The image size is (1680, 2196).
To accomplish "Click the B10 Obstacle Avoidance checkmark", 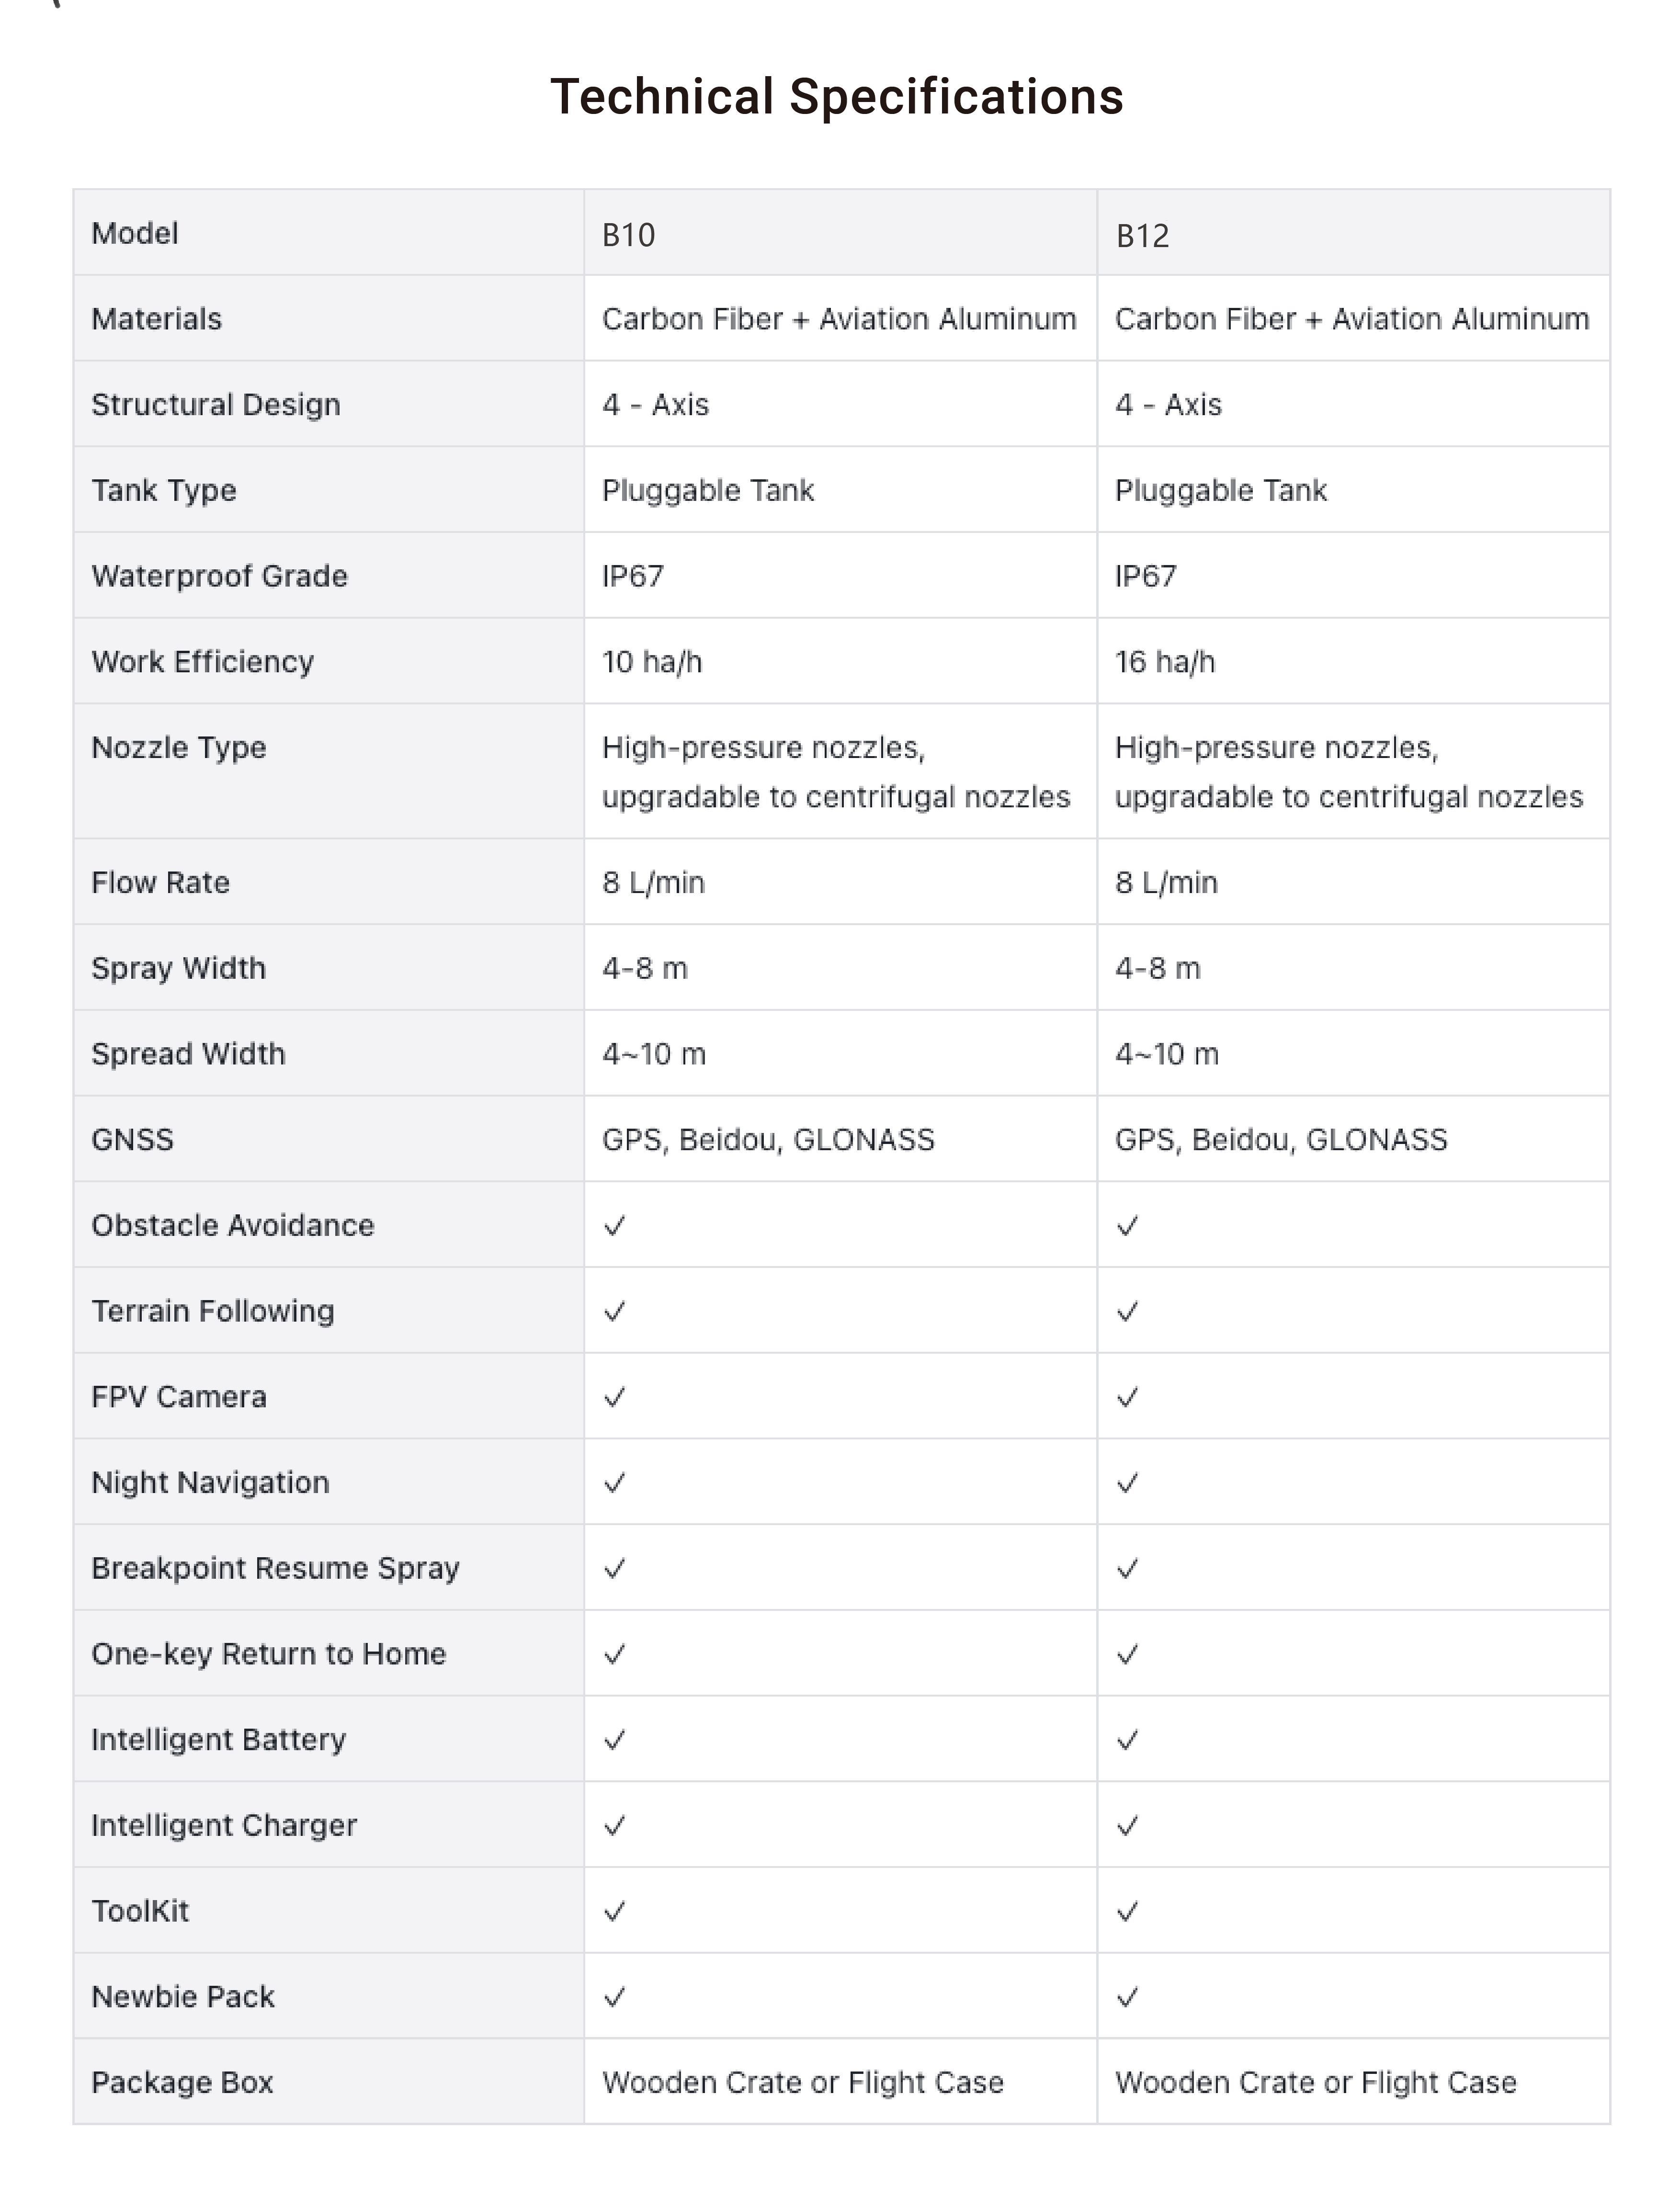I will point(615,1226).
